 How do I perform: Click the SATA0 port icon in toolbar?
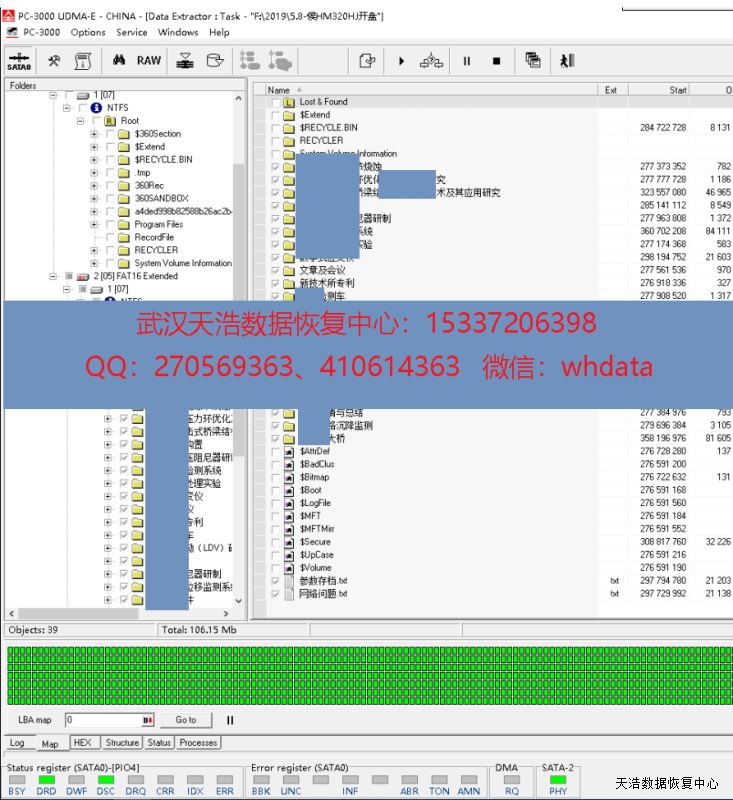(x=20, y=61)
